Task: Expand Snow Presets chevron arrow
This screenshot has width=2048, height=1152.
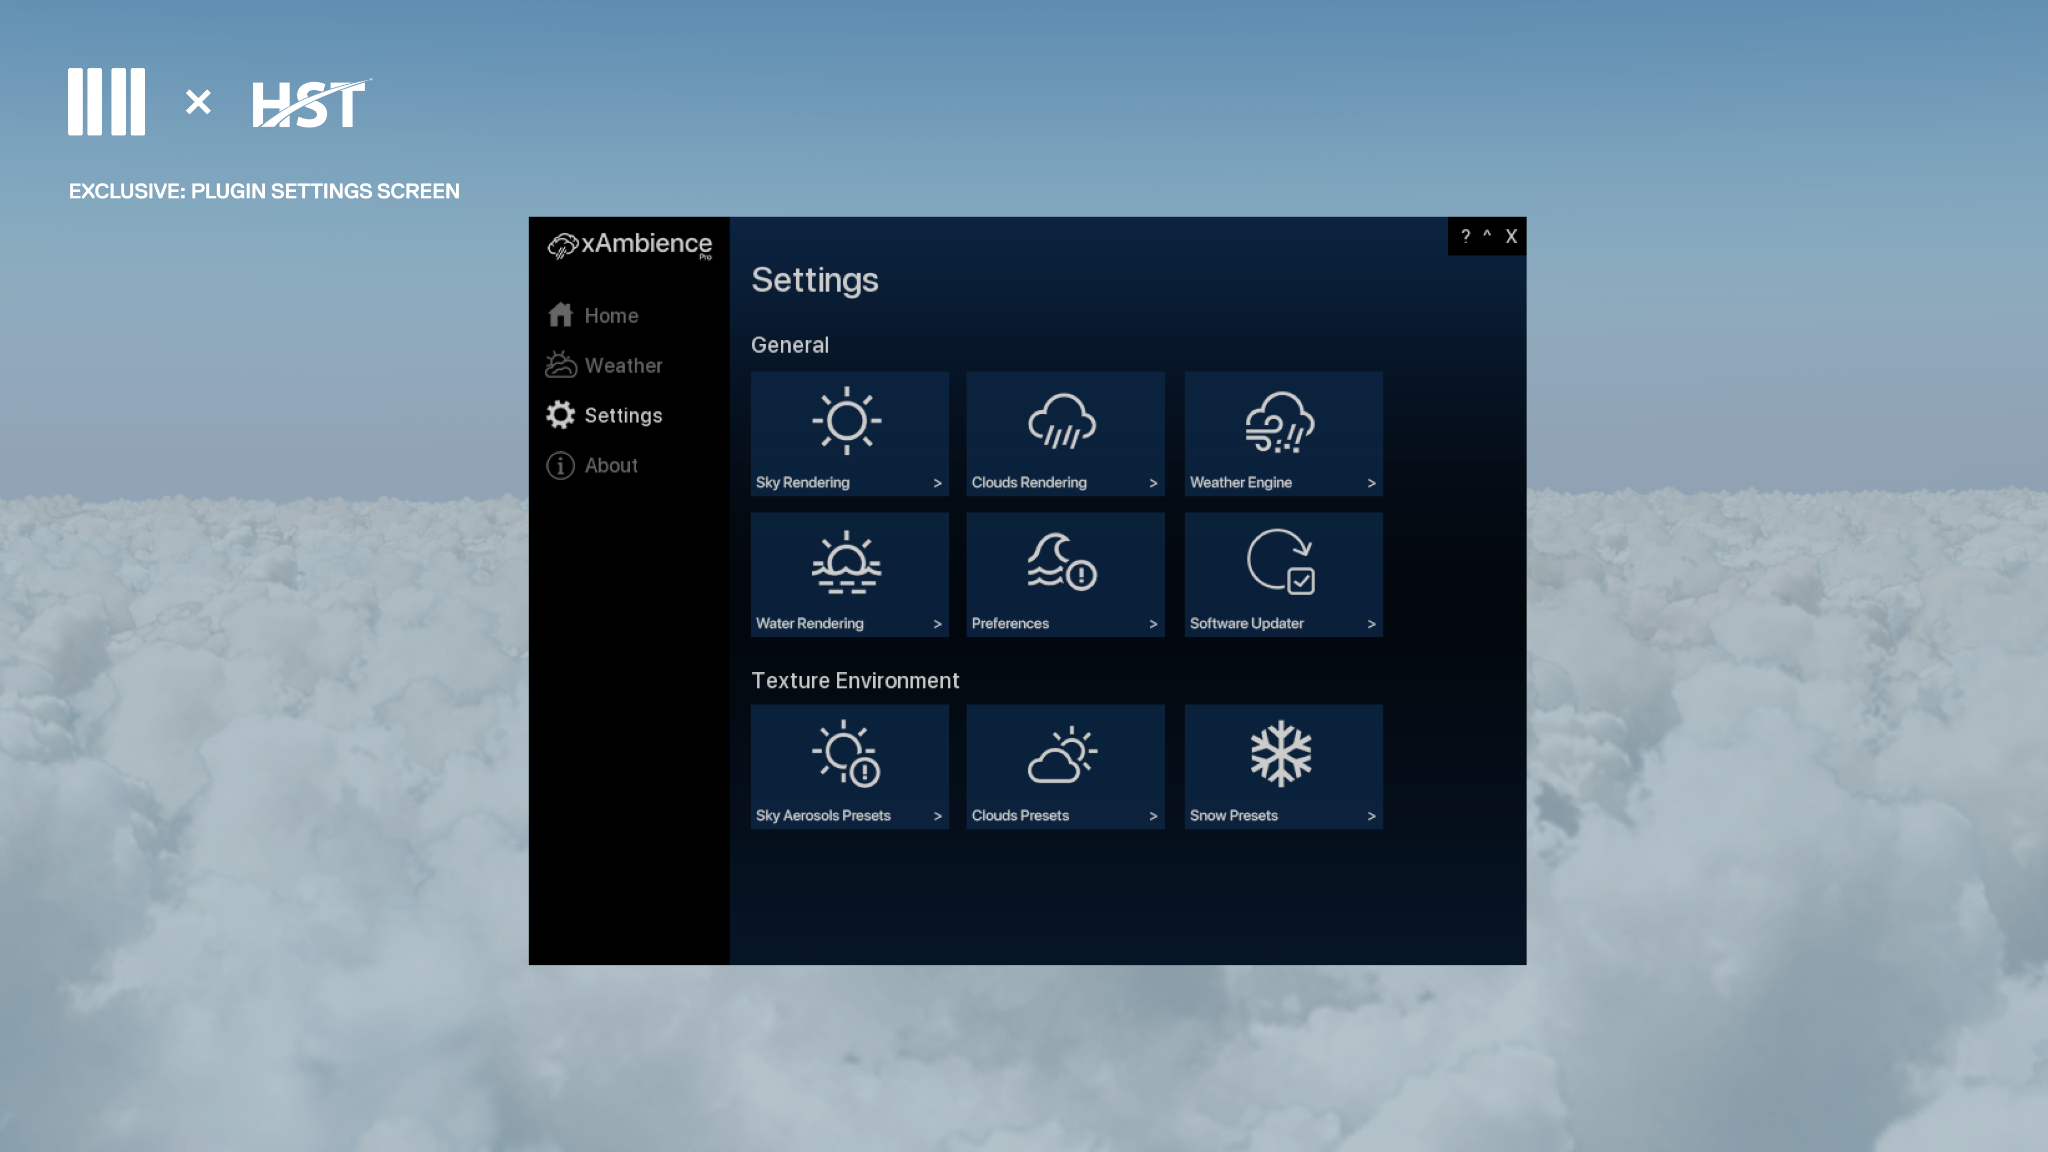Action: (1371, 816)
